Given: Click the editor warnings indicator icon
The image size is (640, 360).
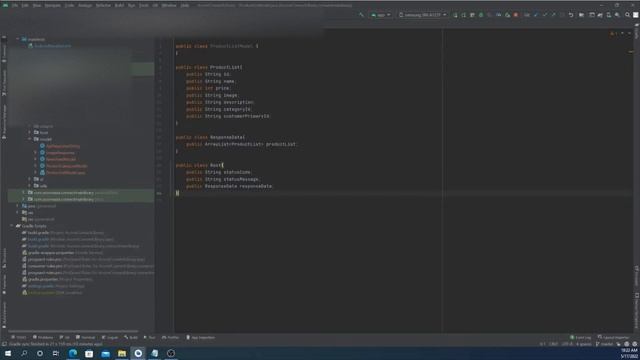Looking at the screenshot, I should [x=612, y=33].
